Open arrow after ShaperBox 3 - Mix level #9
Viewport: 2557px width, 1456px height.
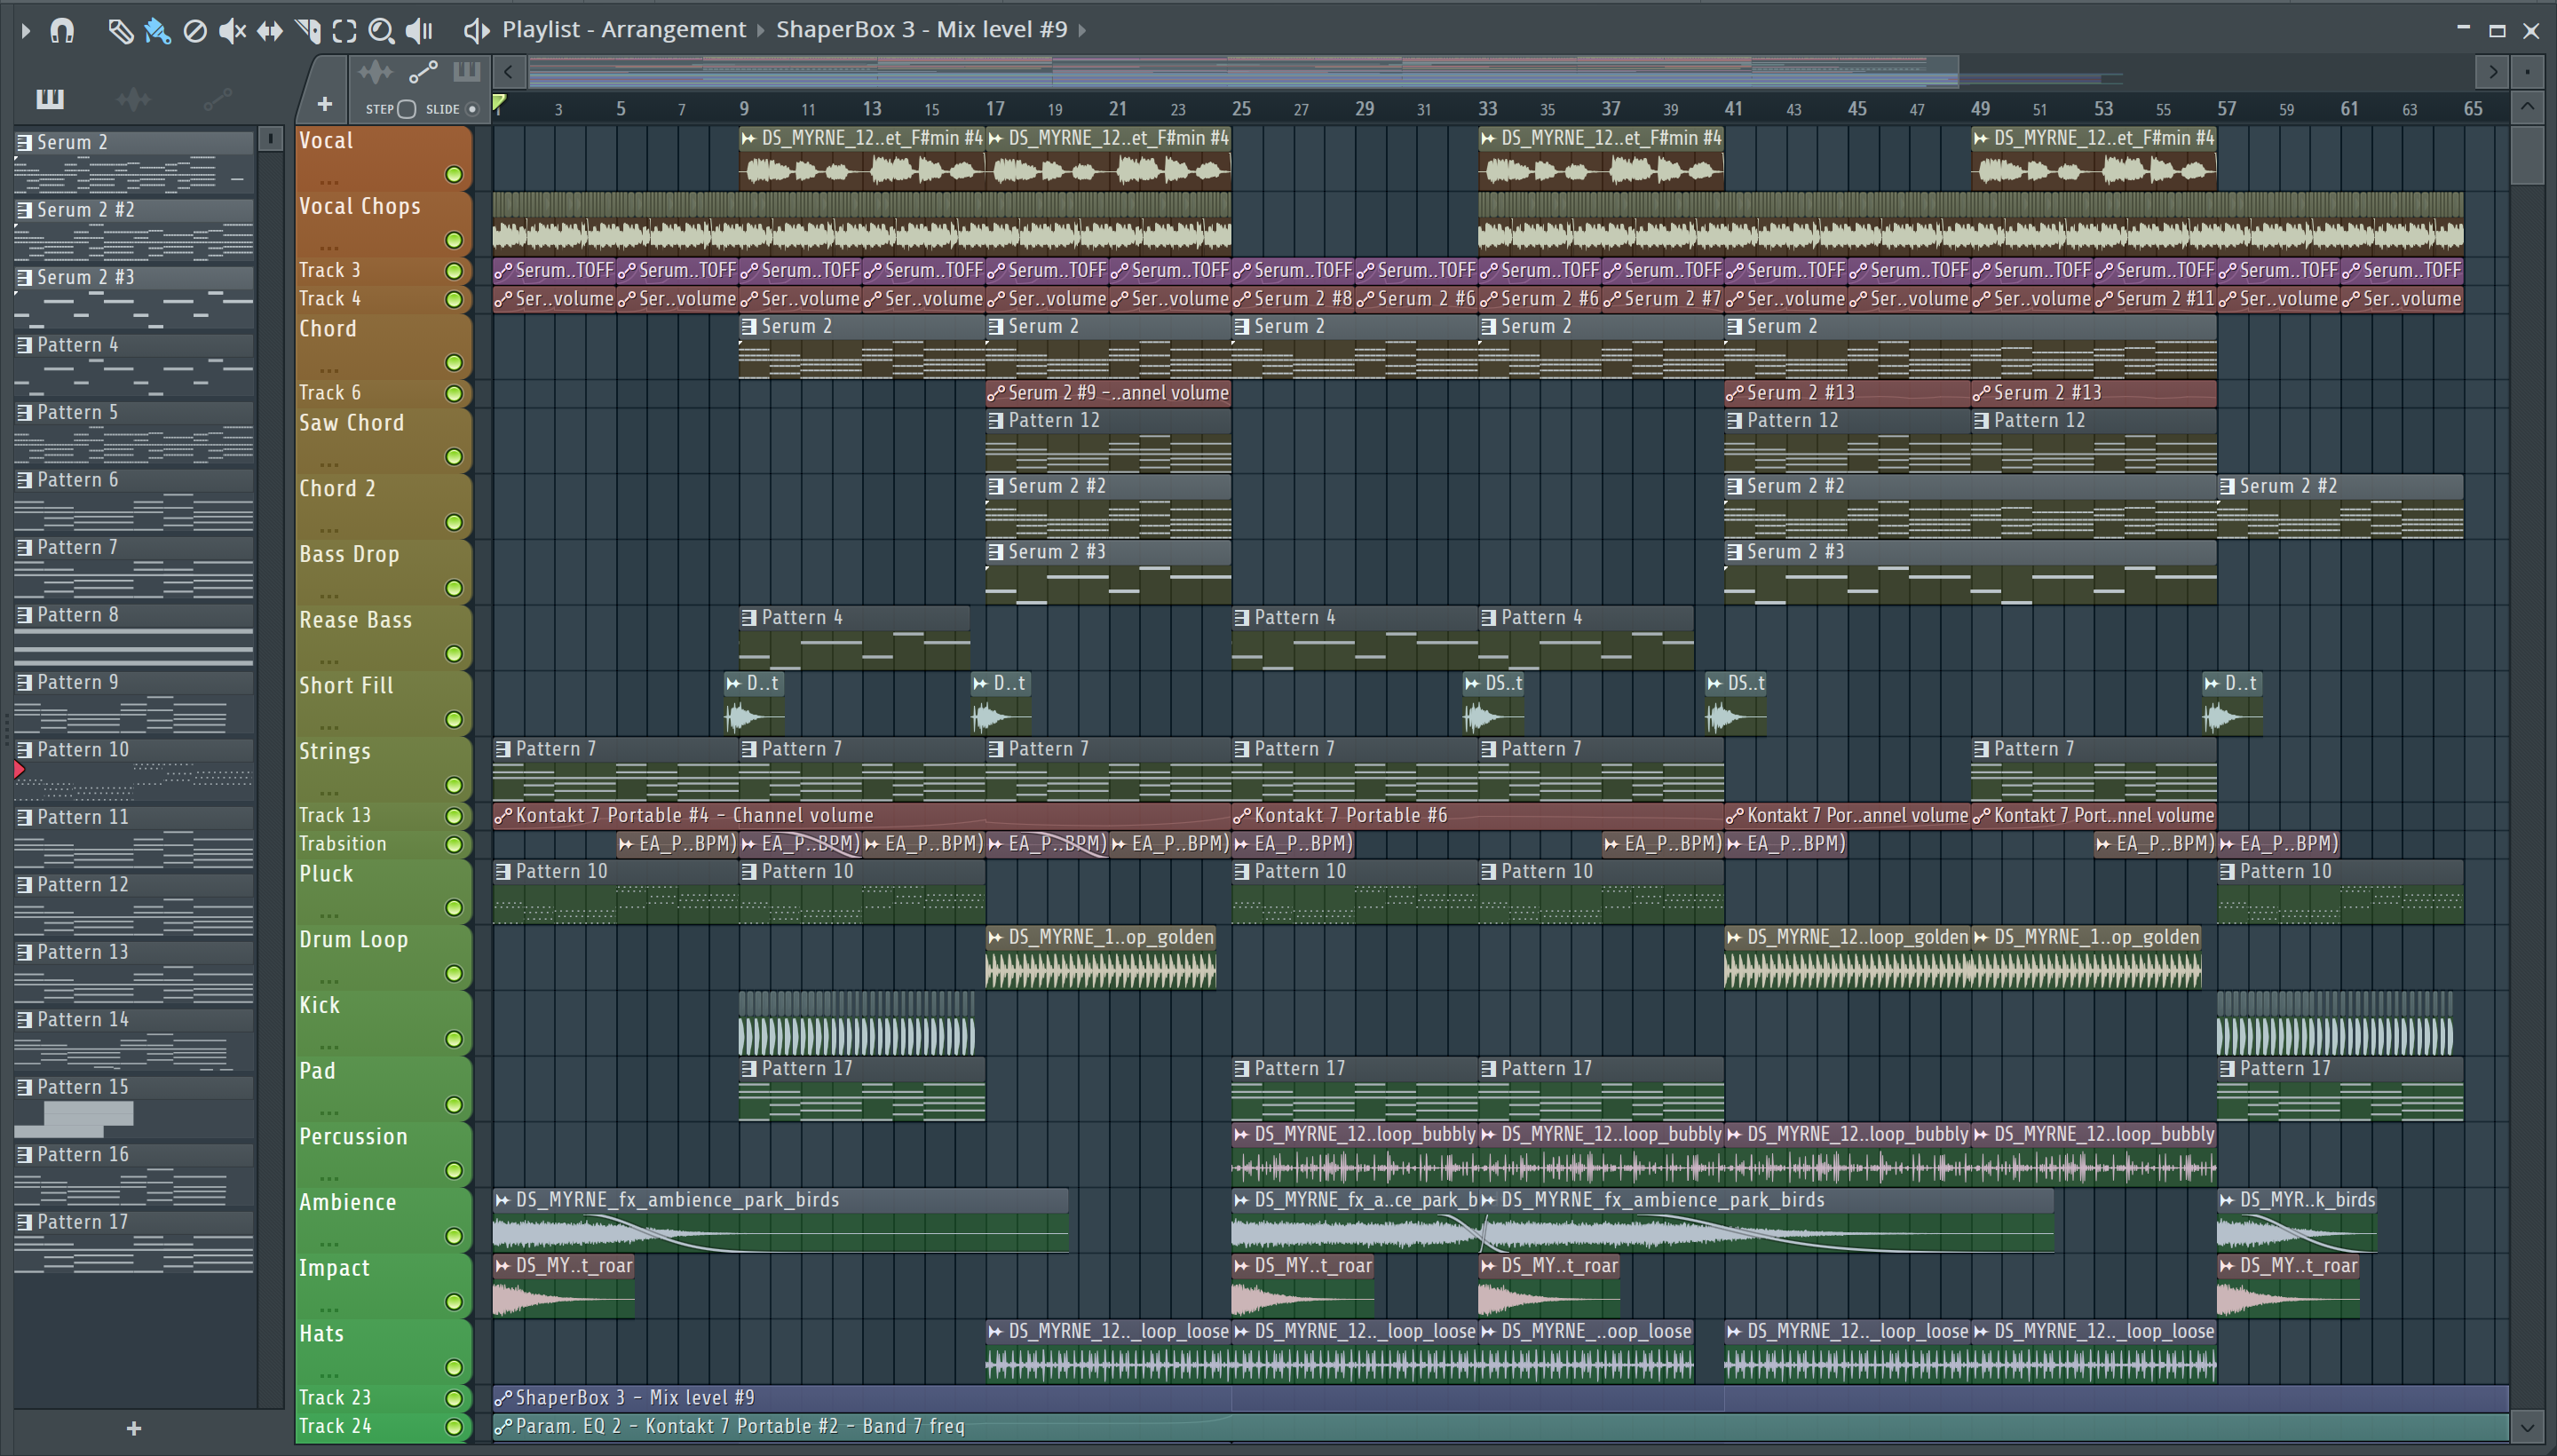click(x=1082, y=31)
